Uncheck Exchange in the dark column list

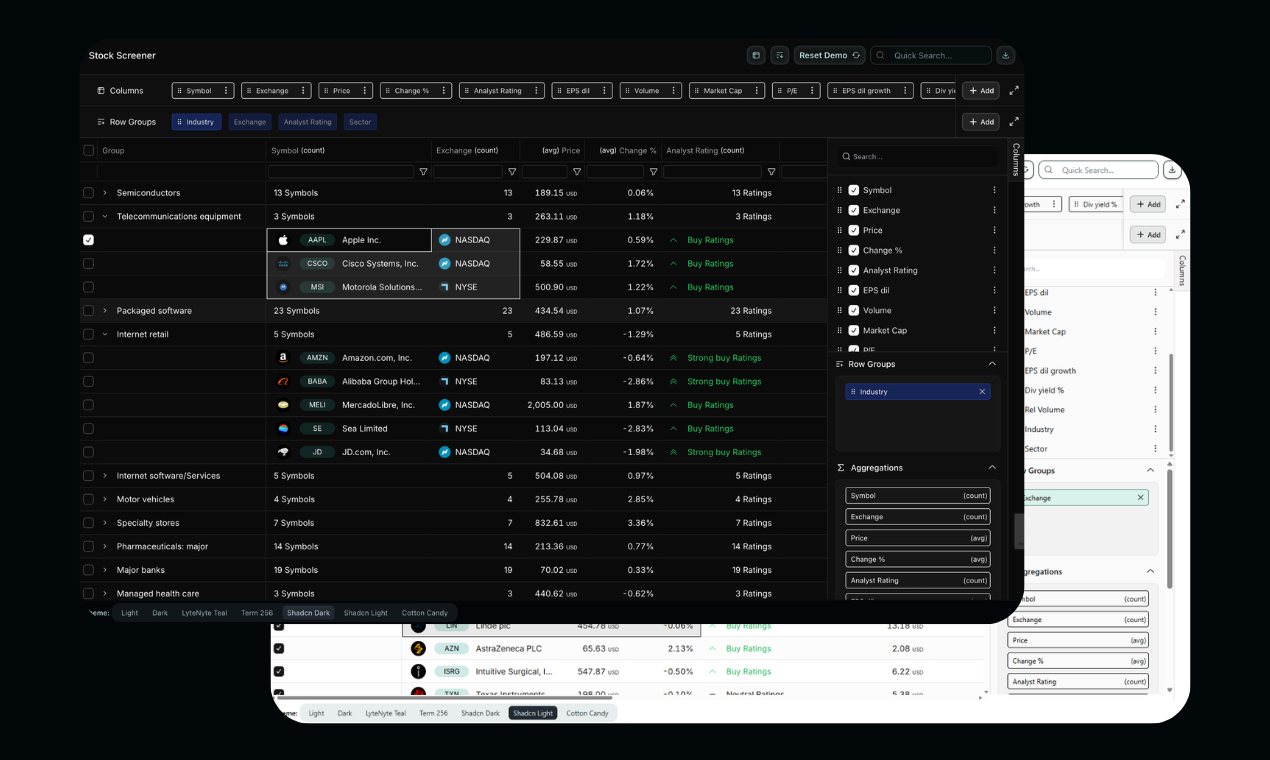(x=854, y=210)
